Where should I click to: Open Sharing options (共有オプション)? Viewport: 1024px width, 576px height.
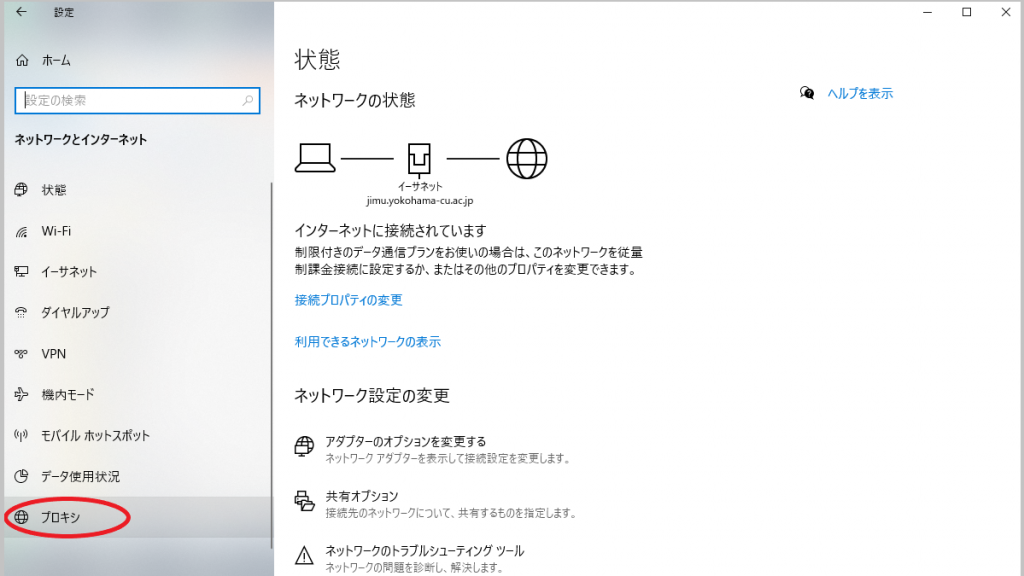click(361, 496)
